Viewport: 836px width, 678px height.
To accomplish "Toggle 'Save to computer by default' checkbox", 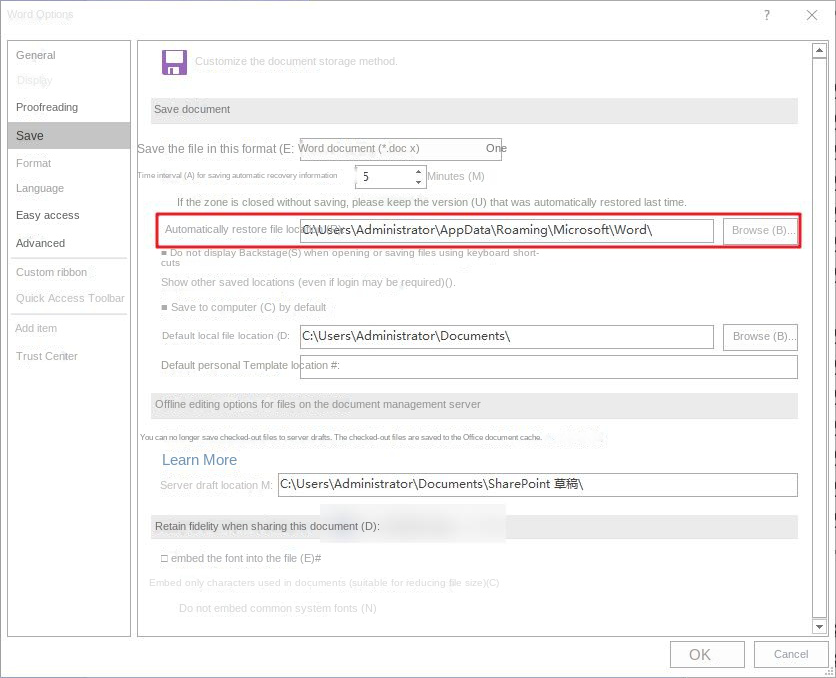I will 165,307.
